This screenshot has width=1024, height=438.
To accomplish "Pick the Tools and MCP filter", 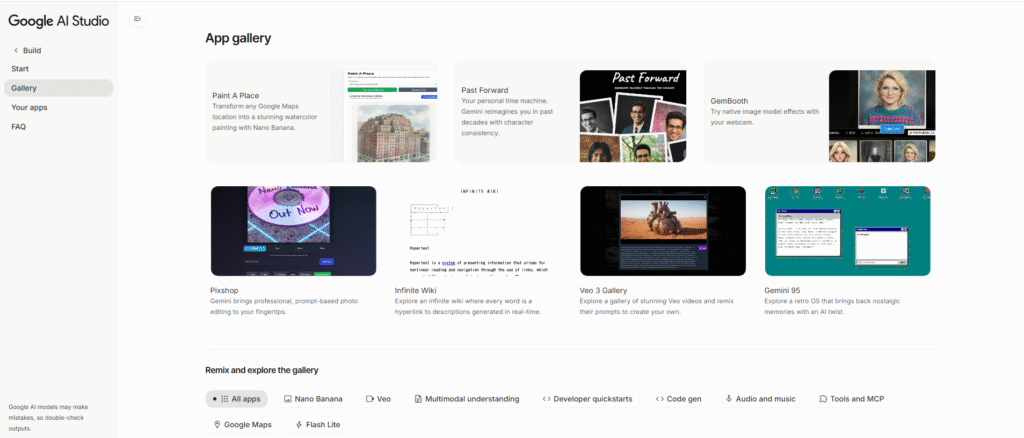I will [x=850, y=399].
